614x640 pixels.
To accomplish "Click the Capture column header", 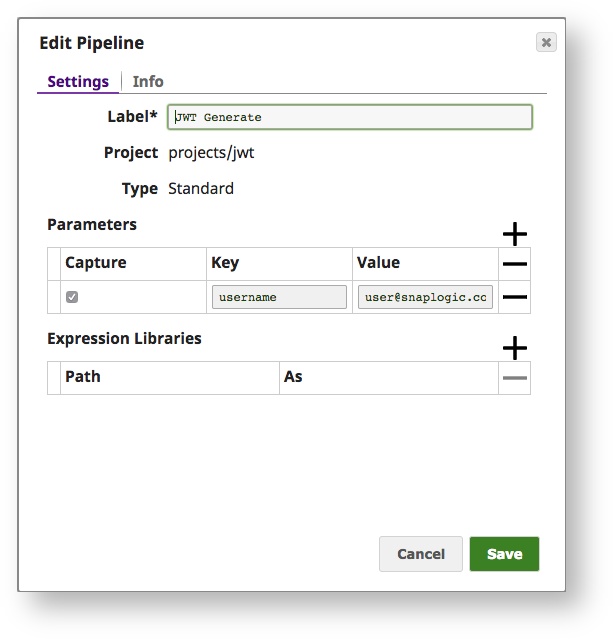I will pyautogui.click(x=96, y=263).
